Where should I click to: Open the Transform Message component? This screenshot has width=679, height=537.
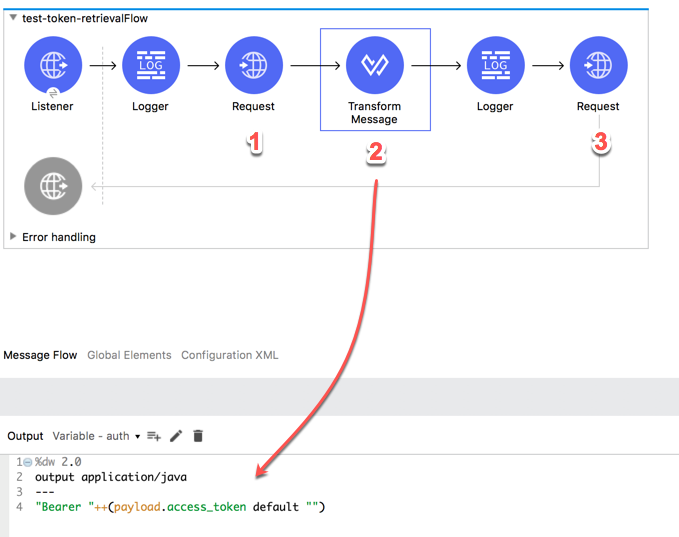[x=374, y=66]
